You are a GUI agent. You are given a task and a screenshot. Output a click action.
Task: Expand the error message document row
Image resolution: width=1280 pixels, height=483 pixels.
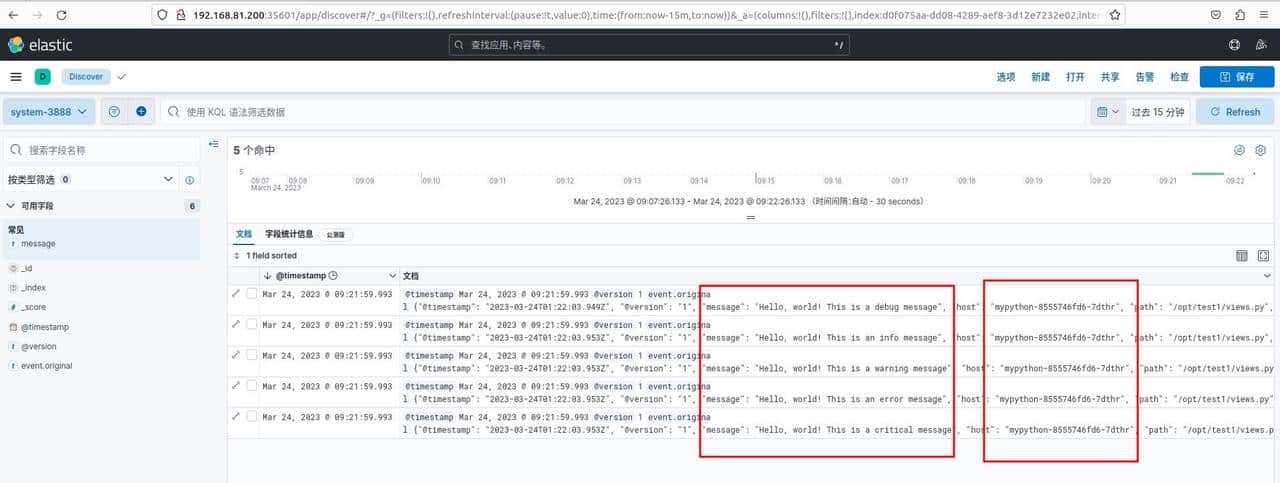[236, 385]
